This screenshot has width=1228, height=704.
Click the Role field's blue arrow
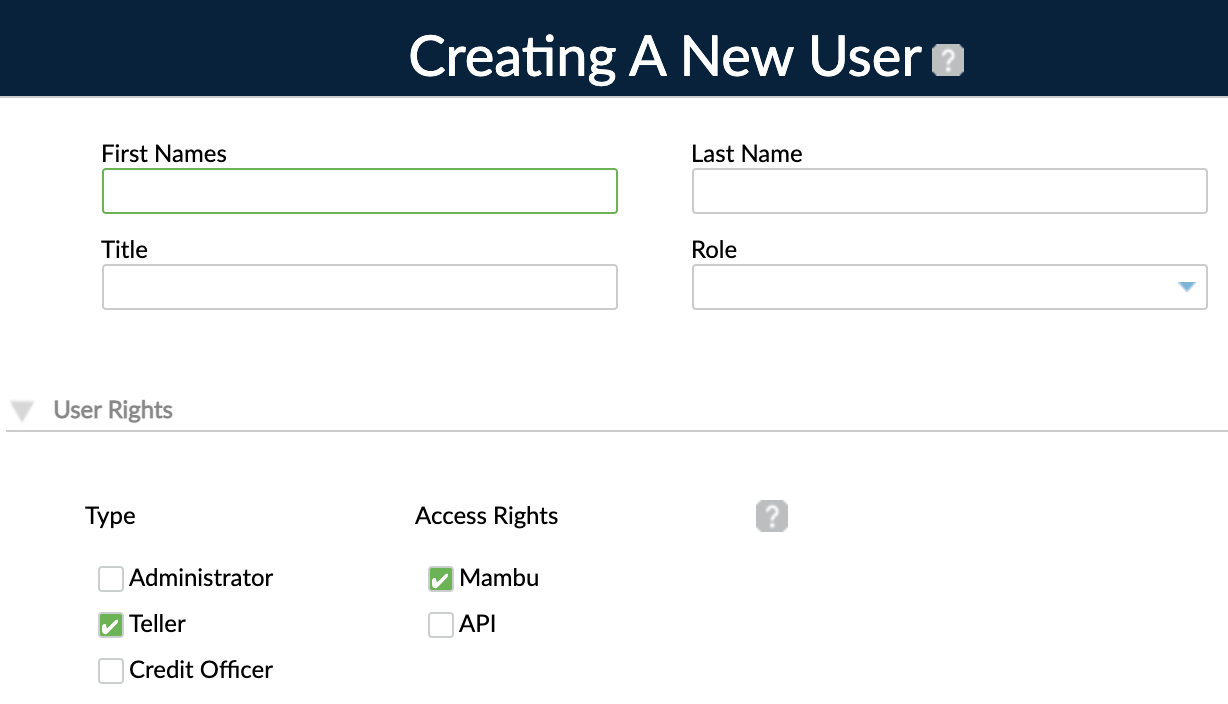(x=1186, y=287)
